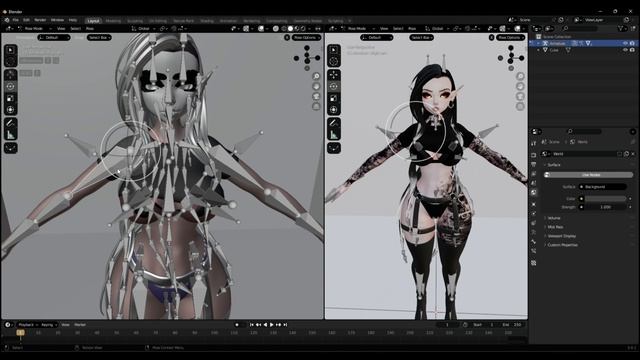Expand the Viewport Display panel

point(561,236)
